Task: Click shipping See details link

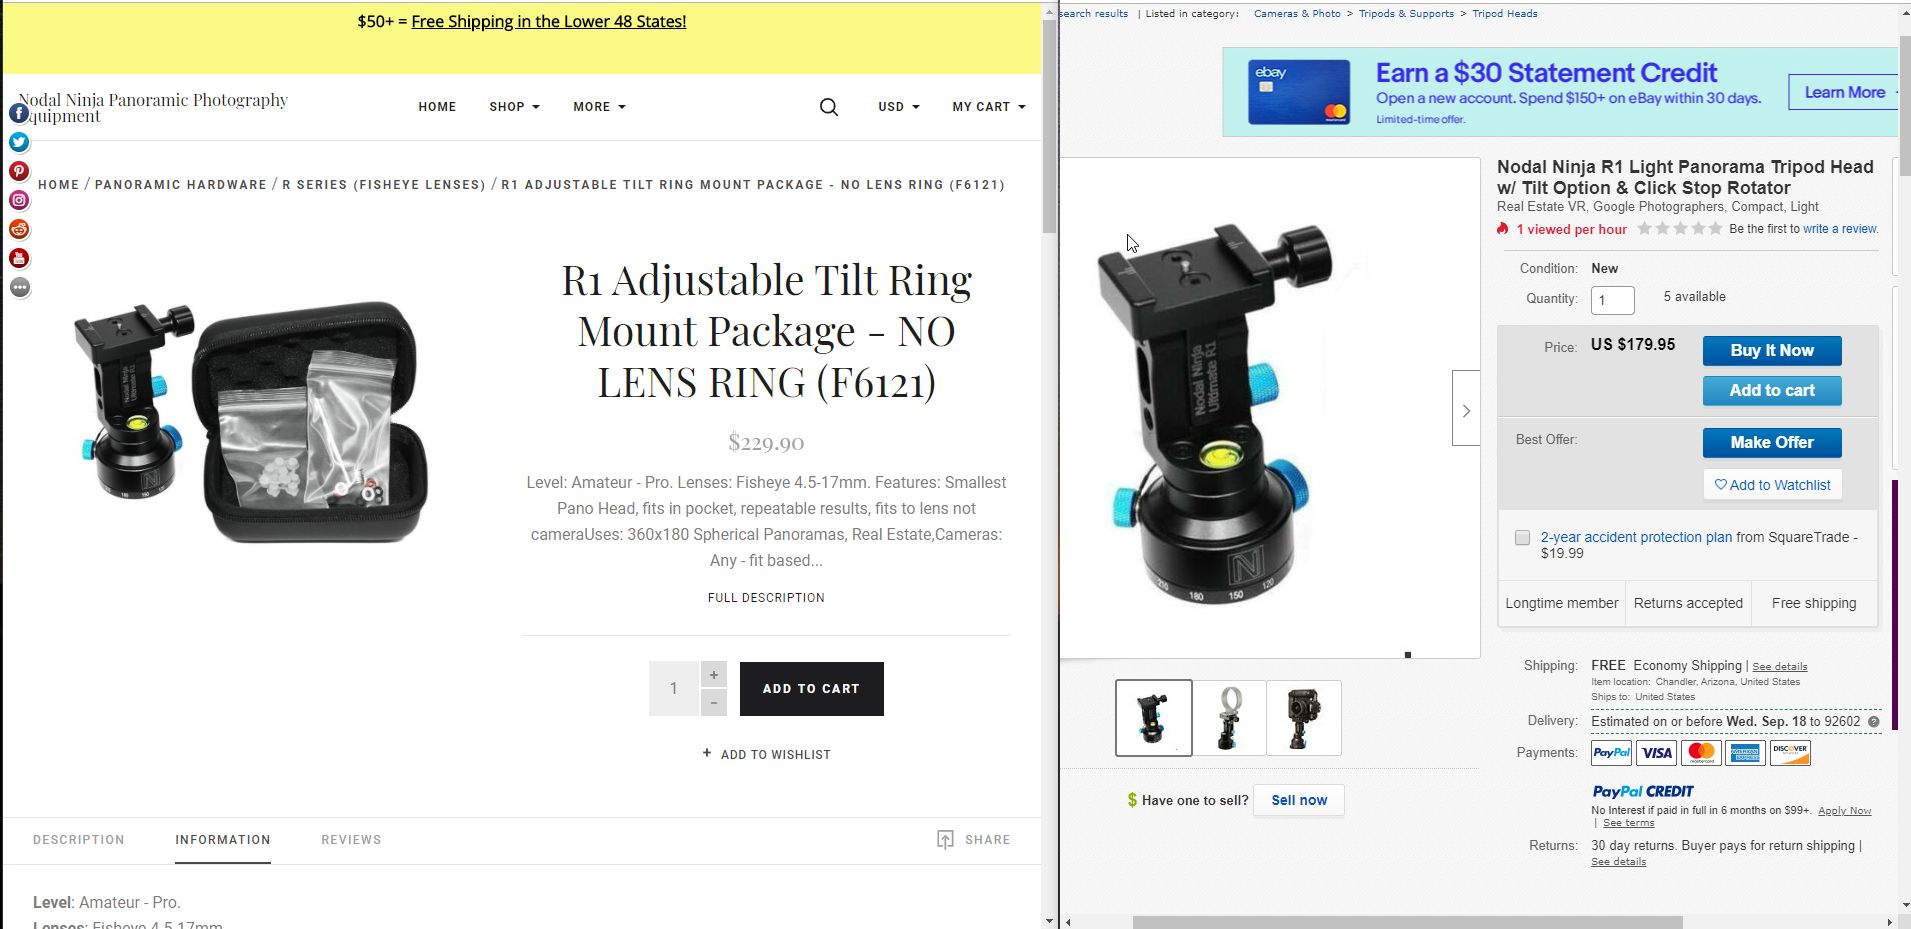Action: pos(1779,667)
